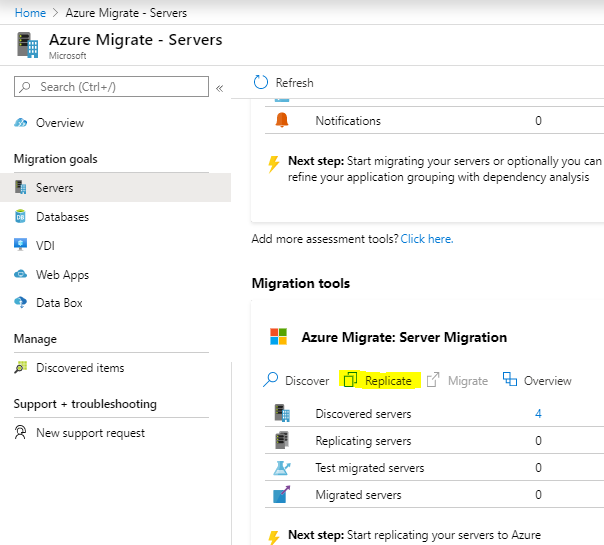The width and height of the screenshot is (604, 545).
Task: Collapse the sidebar with the double chevron
Action: (220, 89)
